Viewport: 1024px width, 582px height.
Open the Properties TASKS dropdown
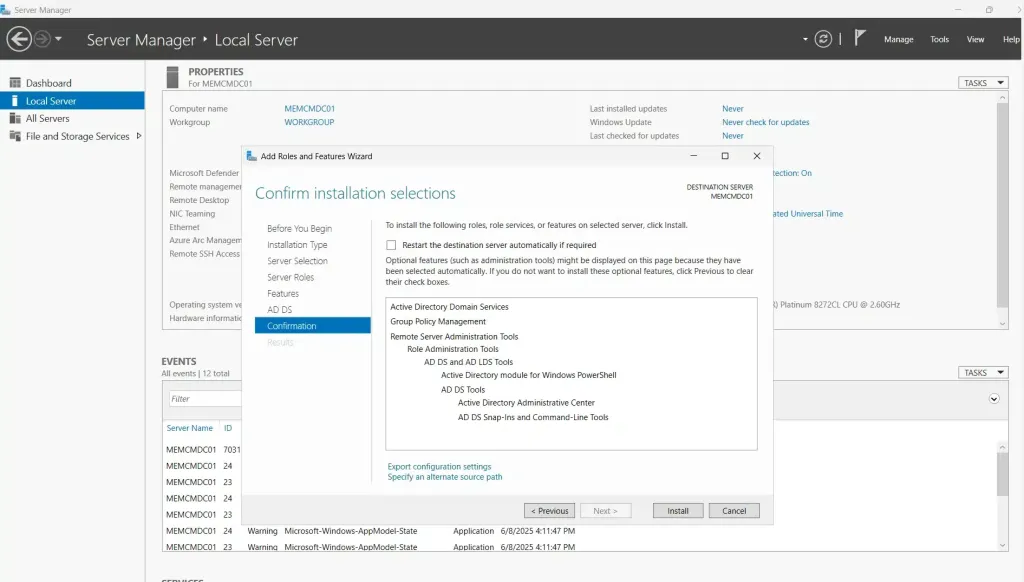[x=983, y=83]
